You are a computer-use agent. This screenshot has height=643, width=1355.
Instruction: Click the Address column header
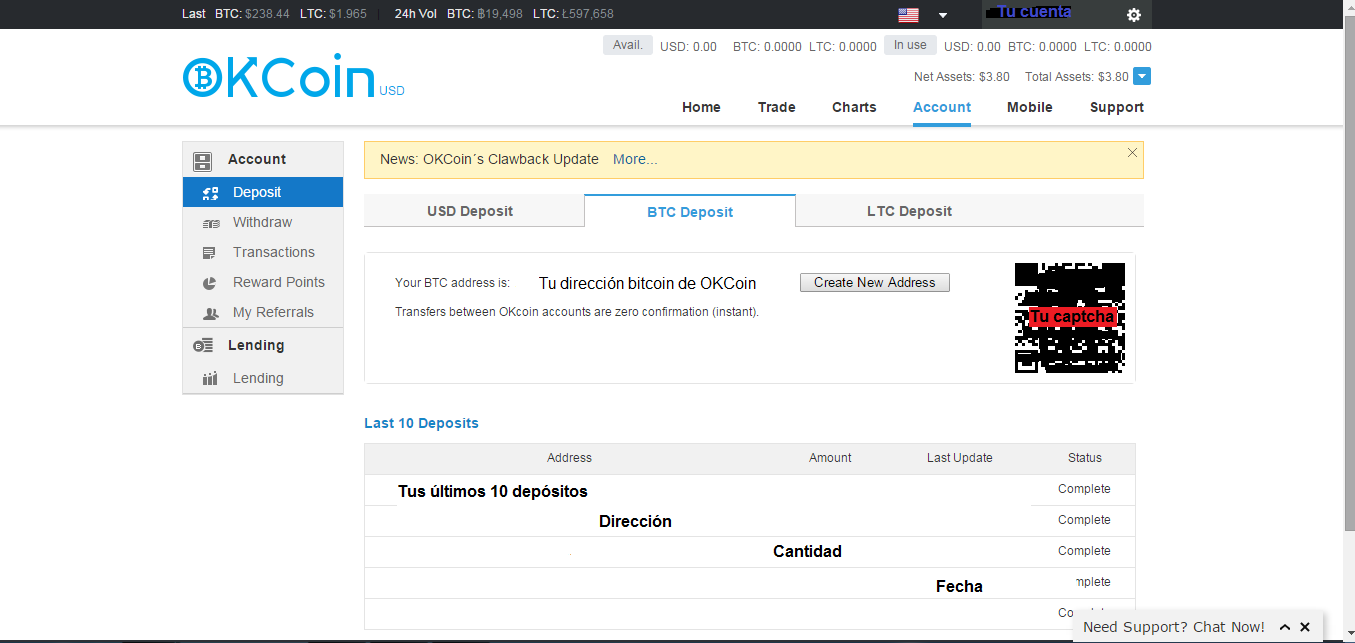tap(569, 458)
